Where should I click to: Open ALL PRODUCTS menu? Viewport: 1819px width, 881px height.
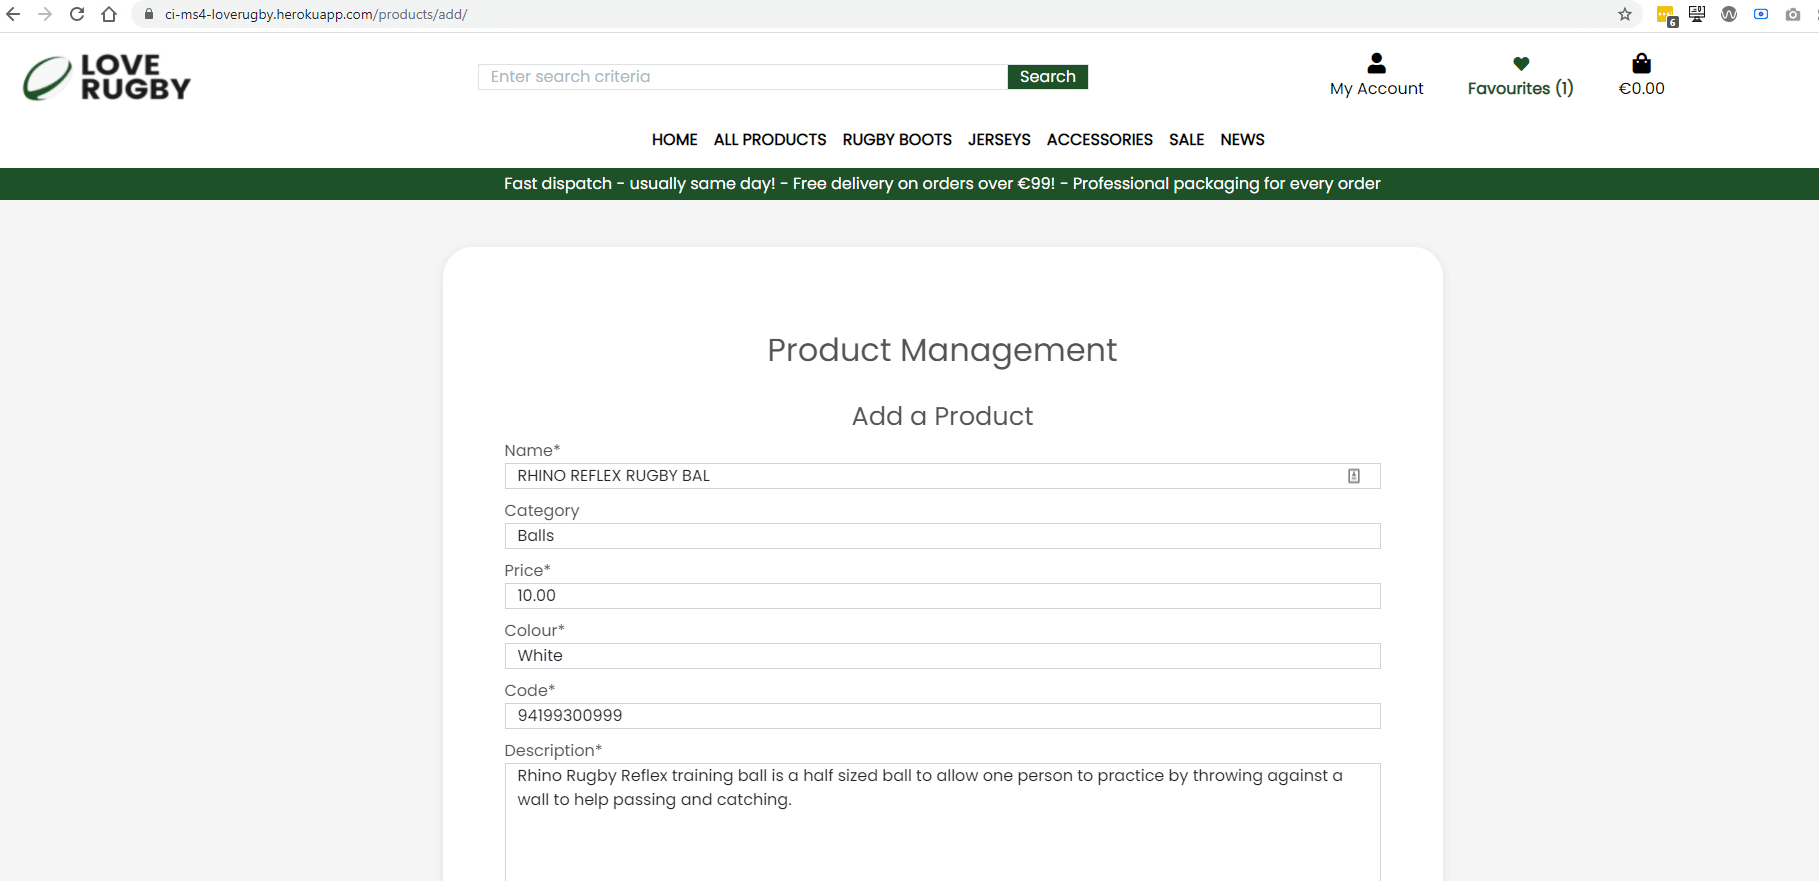(x=770, y=140)
